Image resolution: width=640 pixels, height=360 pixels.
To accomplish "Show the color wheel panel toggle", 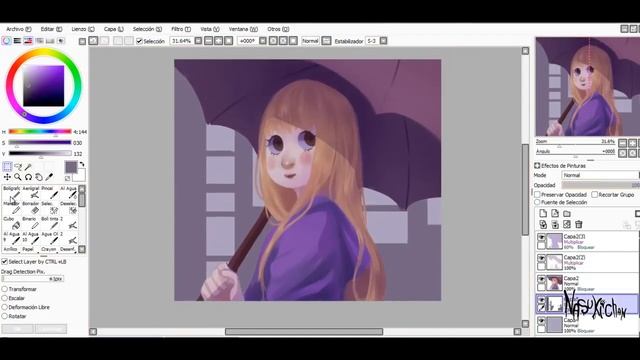I will point(6,41).
